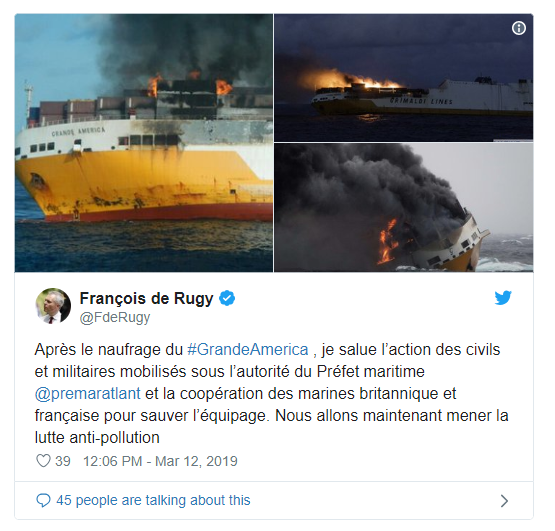Open the large Grande America burning ship photo

(x=144, y=143)
